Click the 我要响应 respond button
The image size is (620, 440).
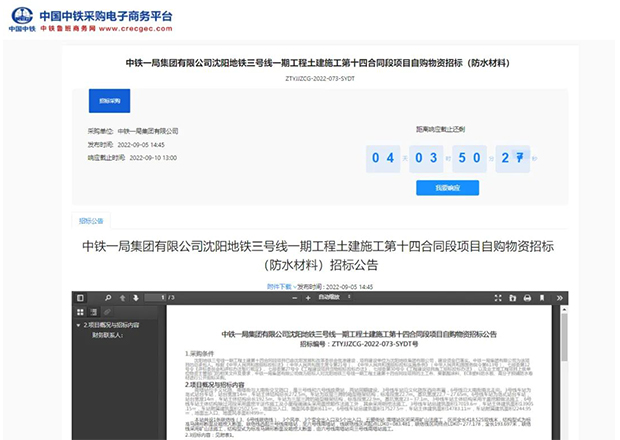[x=447, y=188]
